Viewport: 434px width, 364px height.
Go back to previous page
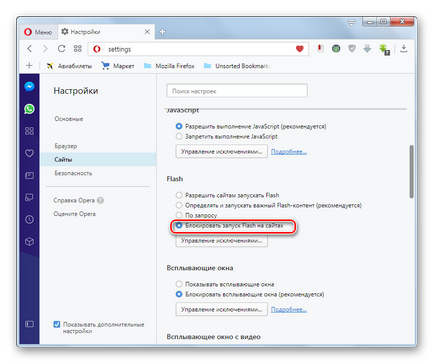click(x=30, y=49)
